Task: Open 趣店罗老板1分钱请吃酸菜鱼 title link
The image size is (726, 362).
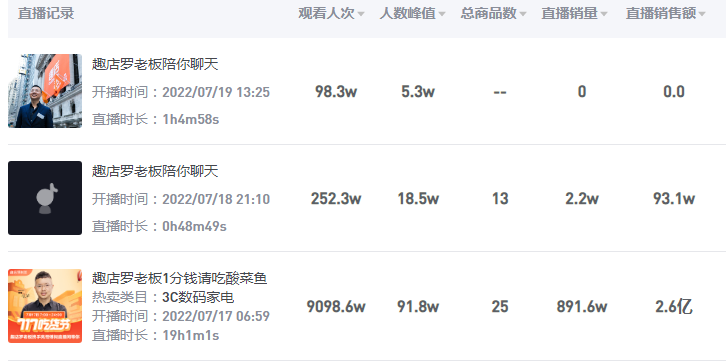Action: 180,278
